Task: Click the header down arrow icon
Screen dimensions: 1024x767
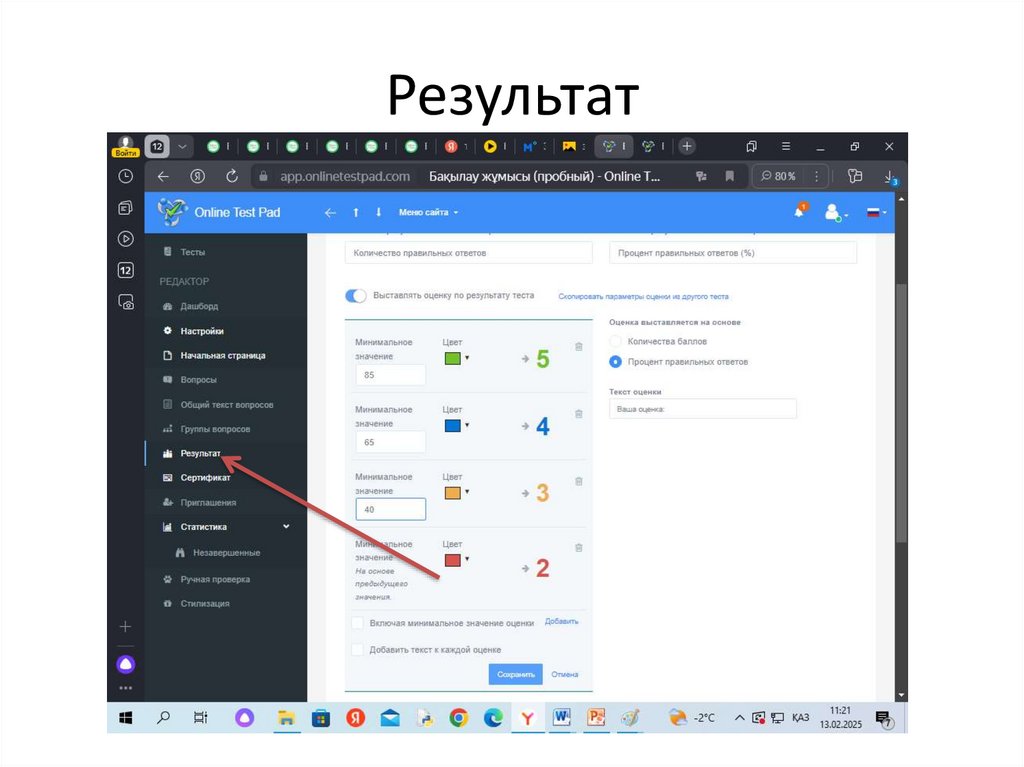Action: [x=379, y=212]
